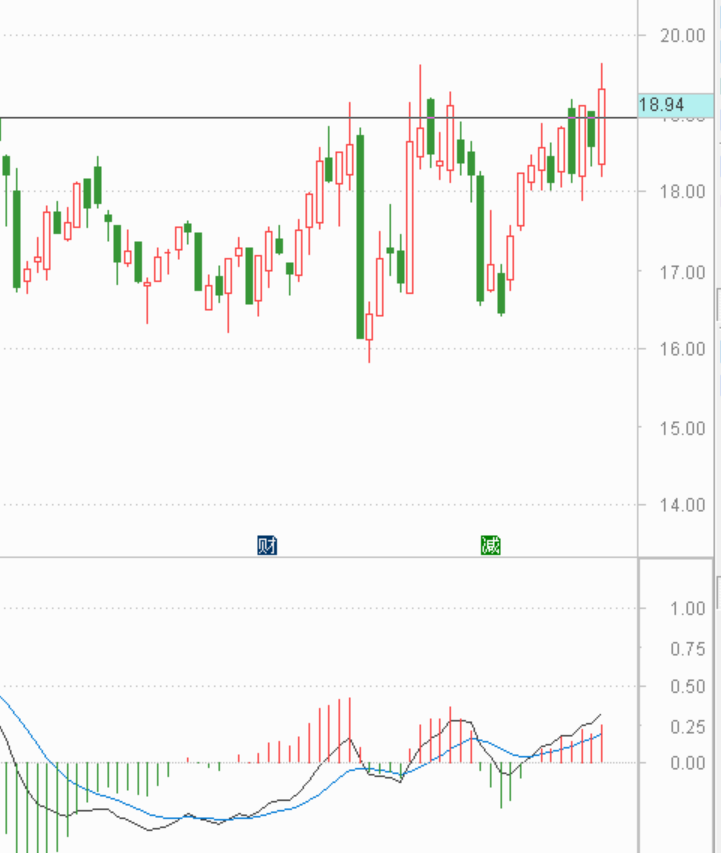Click the 16.00 price axis label
This screenshot has height=853, width=721.
pyautogui.click(x=682, y=349)
